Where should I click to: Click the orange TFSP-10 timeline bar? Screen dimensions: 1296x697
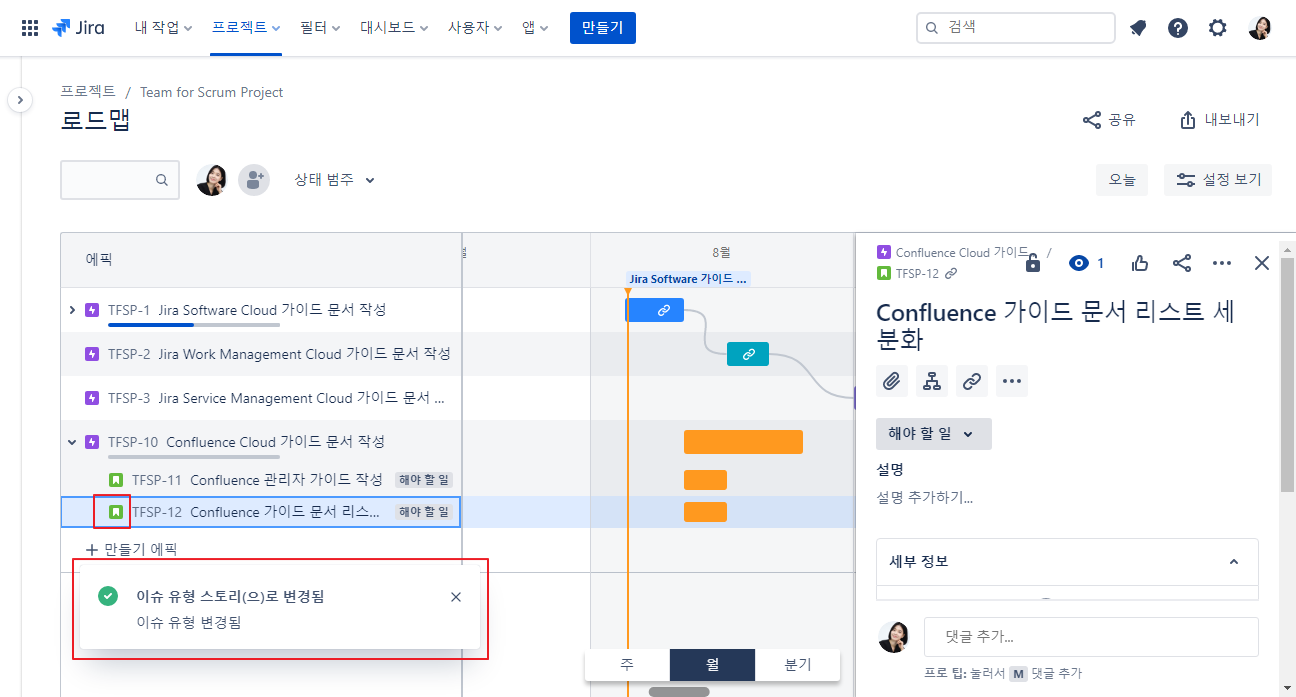(x=743, y=442)
